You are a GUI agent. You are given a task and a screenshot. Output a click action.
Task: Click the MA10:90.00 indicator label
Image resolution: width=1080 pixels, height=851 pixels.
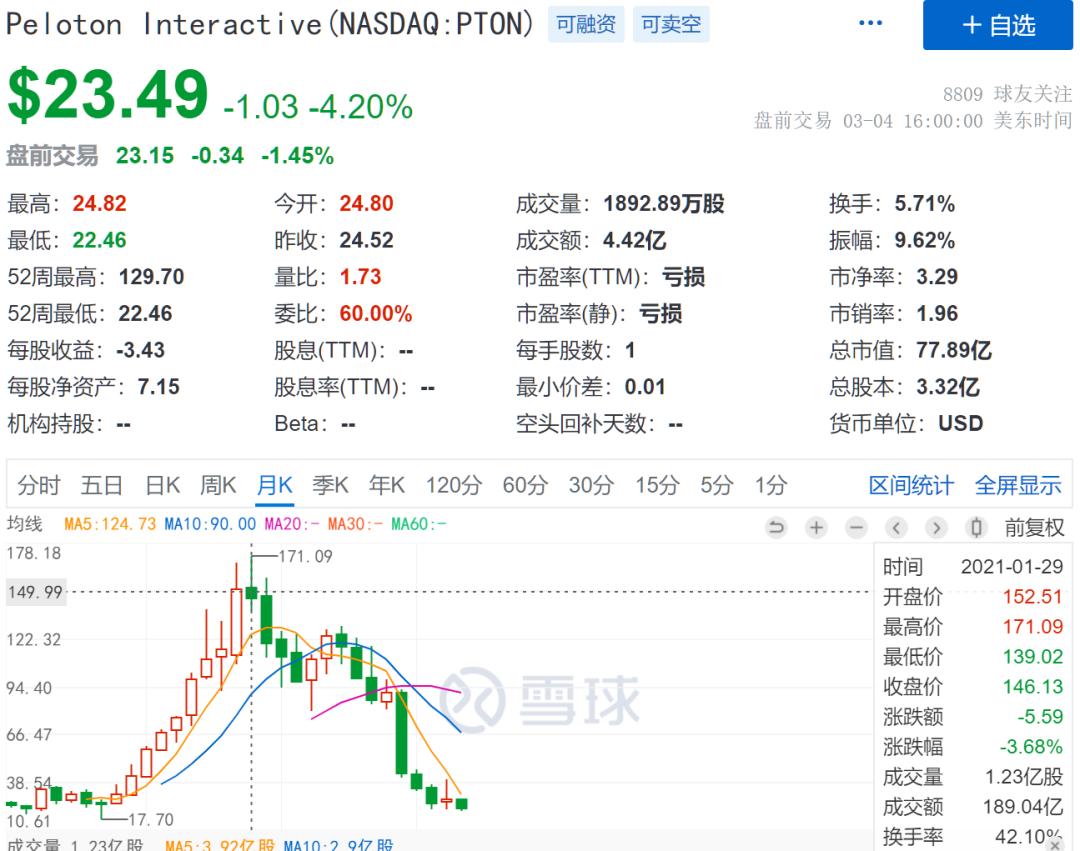click(210, 524)
